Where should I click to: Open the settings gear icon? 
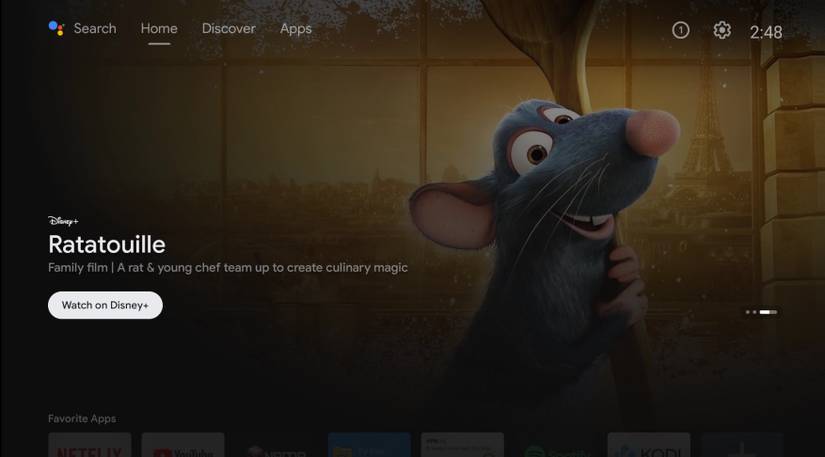point(722,31)
